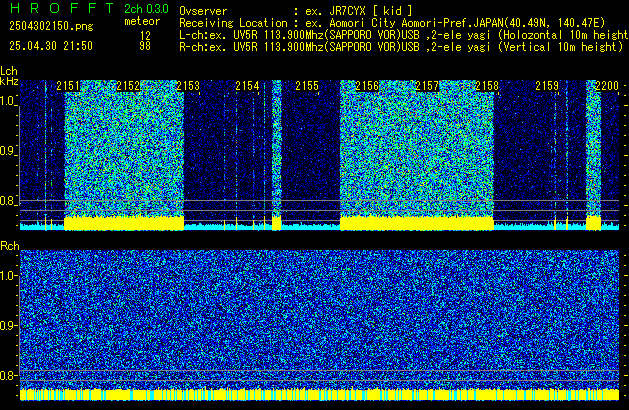Select the meteor count value 12
Screen dimensions: 629x410
(145, 35)
